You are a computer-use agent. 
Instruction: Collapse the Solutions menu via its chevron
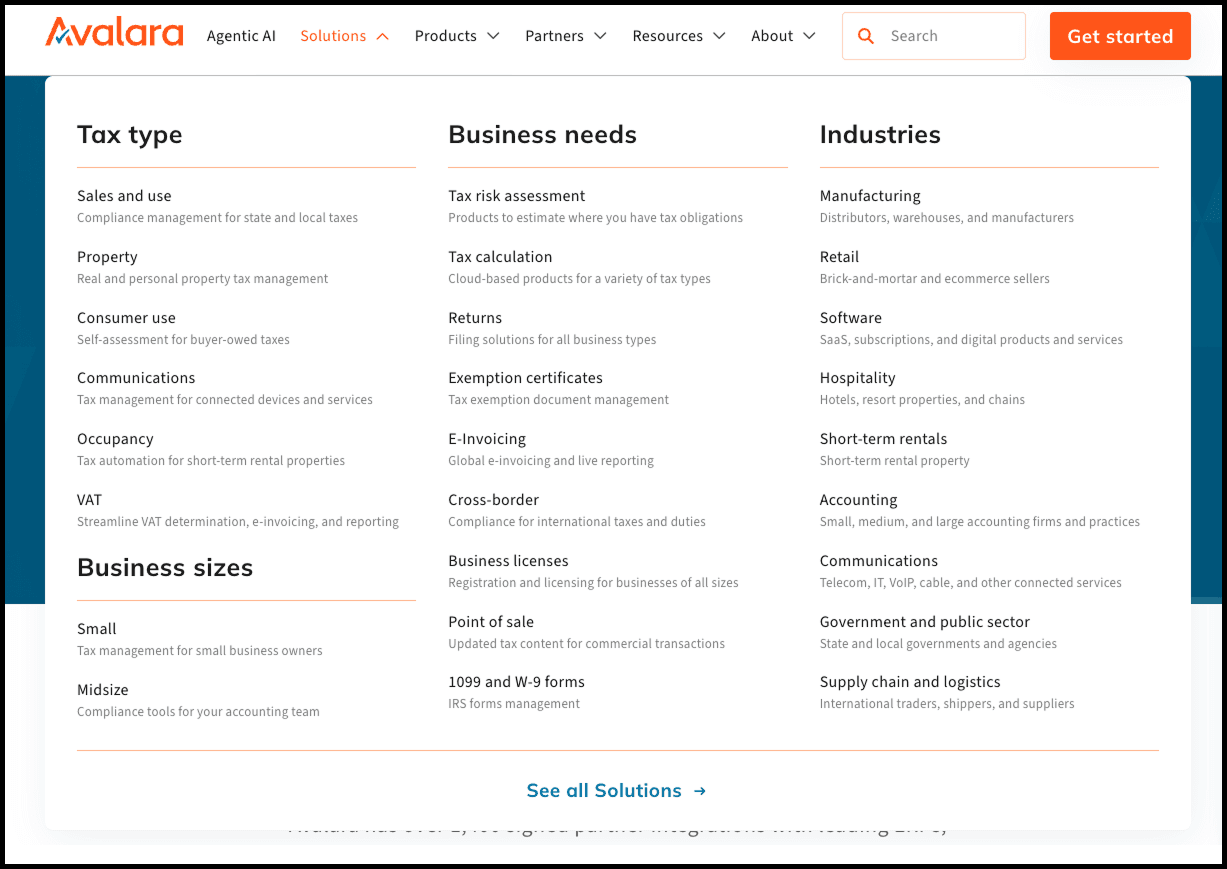point(382,35)
